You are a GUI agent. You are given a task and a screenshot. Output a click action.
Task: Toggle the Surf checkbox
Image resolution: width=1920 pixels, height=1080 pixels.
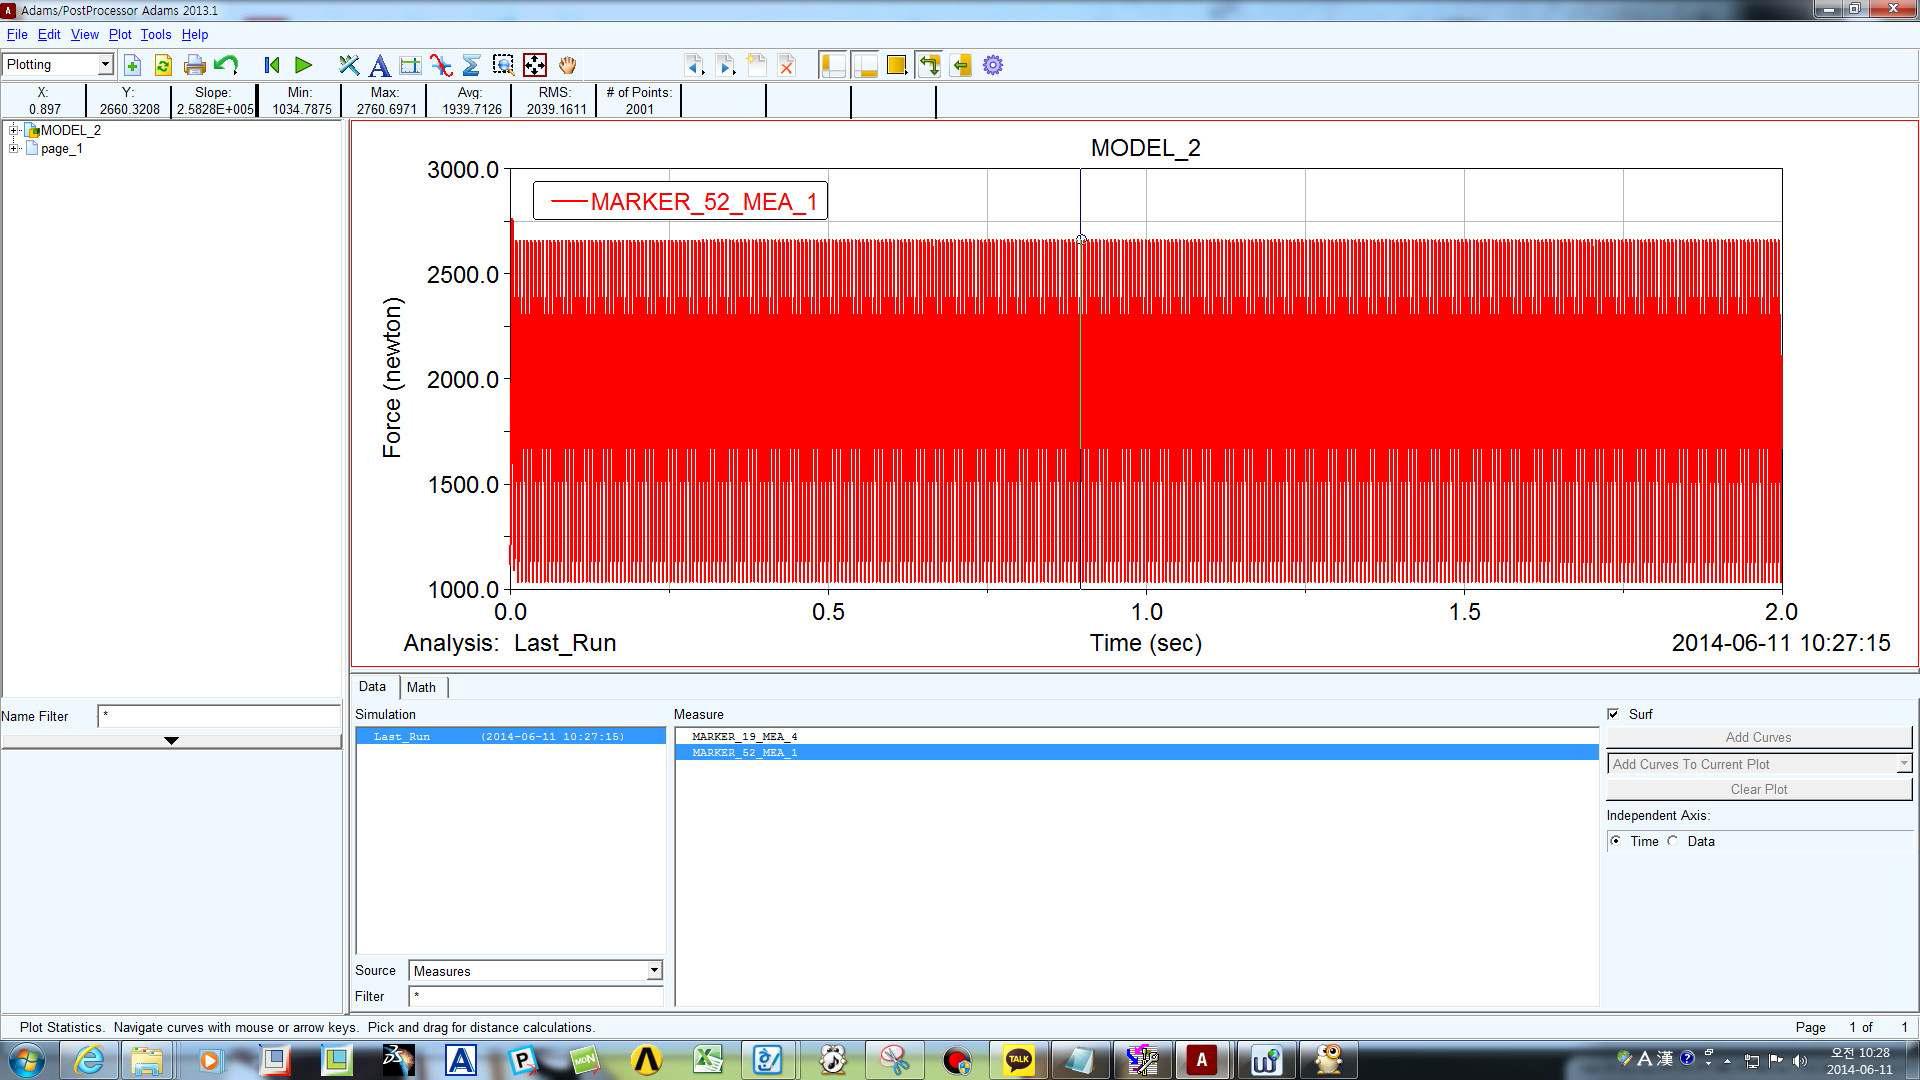tap(1613, 714)
